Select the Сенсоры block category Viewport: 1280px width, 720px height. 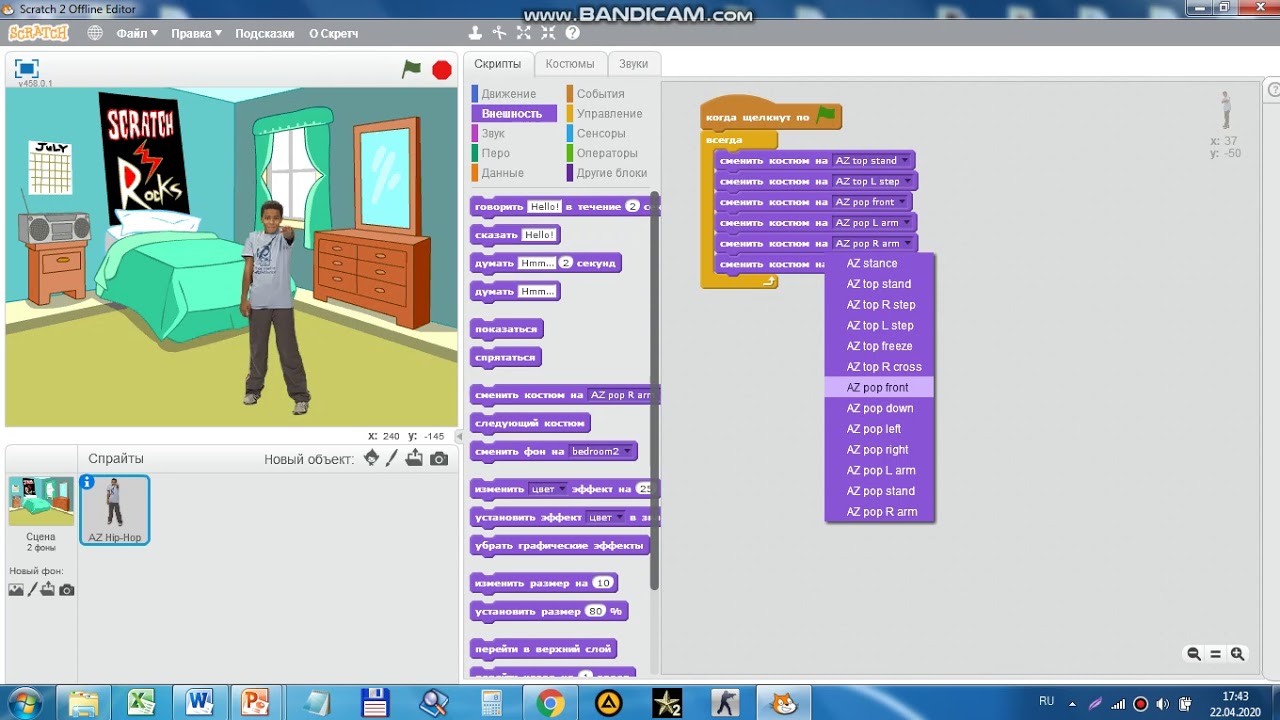point(601,134)
